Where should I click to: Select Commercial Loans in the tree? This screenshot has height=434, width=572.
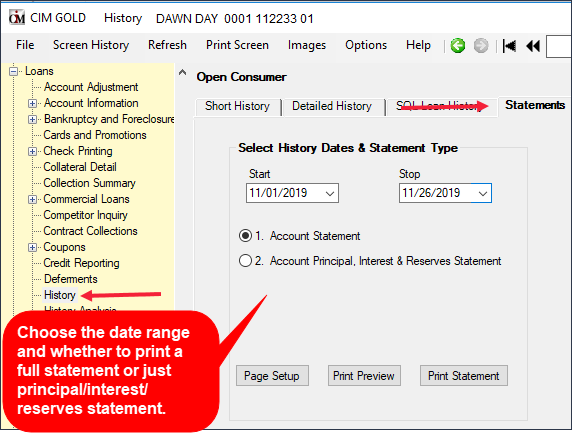coord(86,199)
